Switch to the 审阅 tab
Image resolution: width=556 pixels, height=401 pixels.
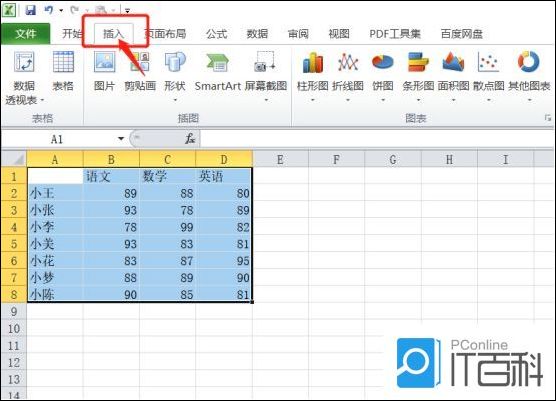pyautogui.click(x=298, y=34)
